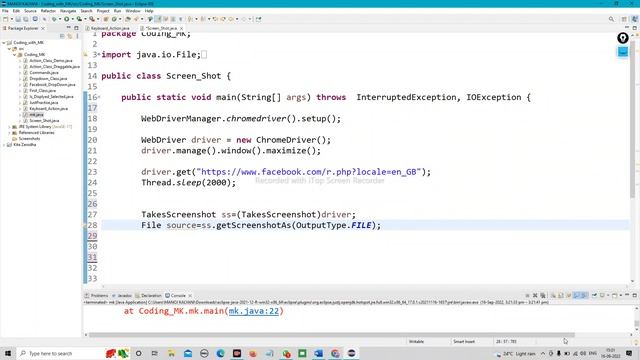Image resolution: width=640 pixels, height=360 pixels.
Task: Click the Save toolbar icon
Action: [18, 19]
